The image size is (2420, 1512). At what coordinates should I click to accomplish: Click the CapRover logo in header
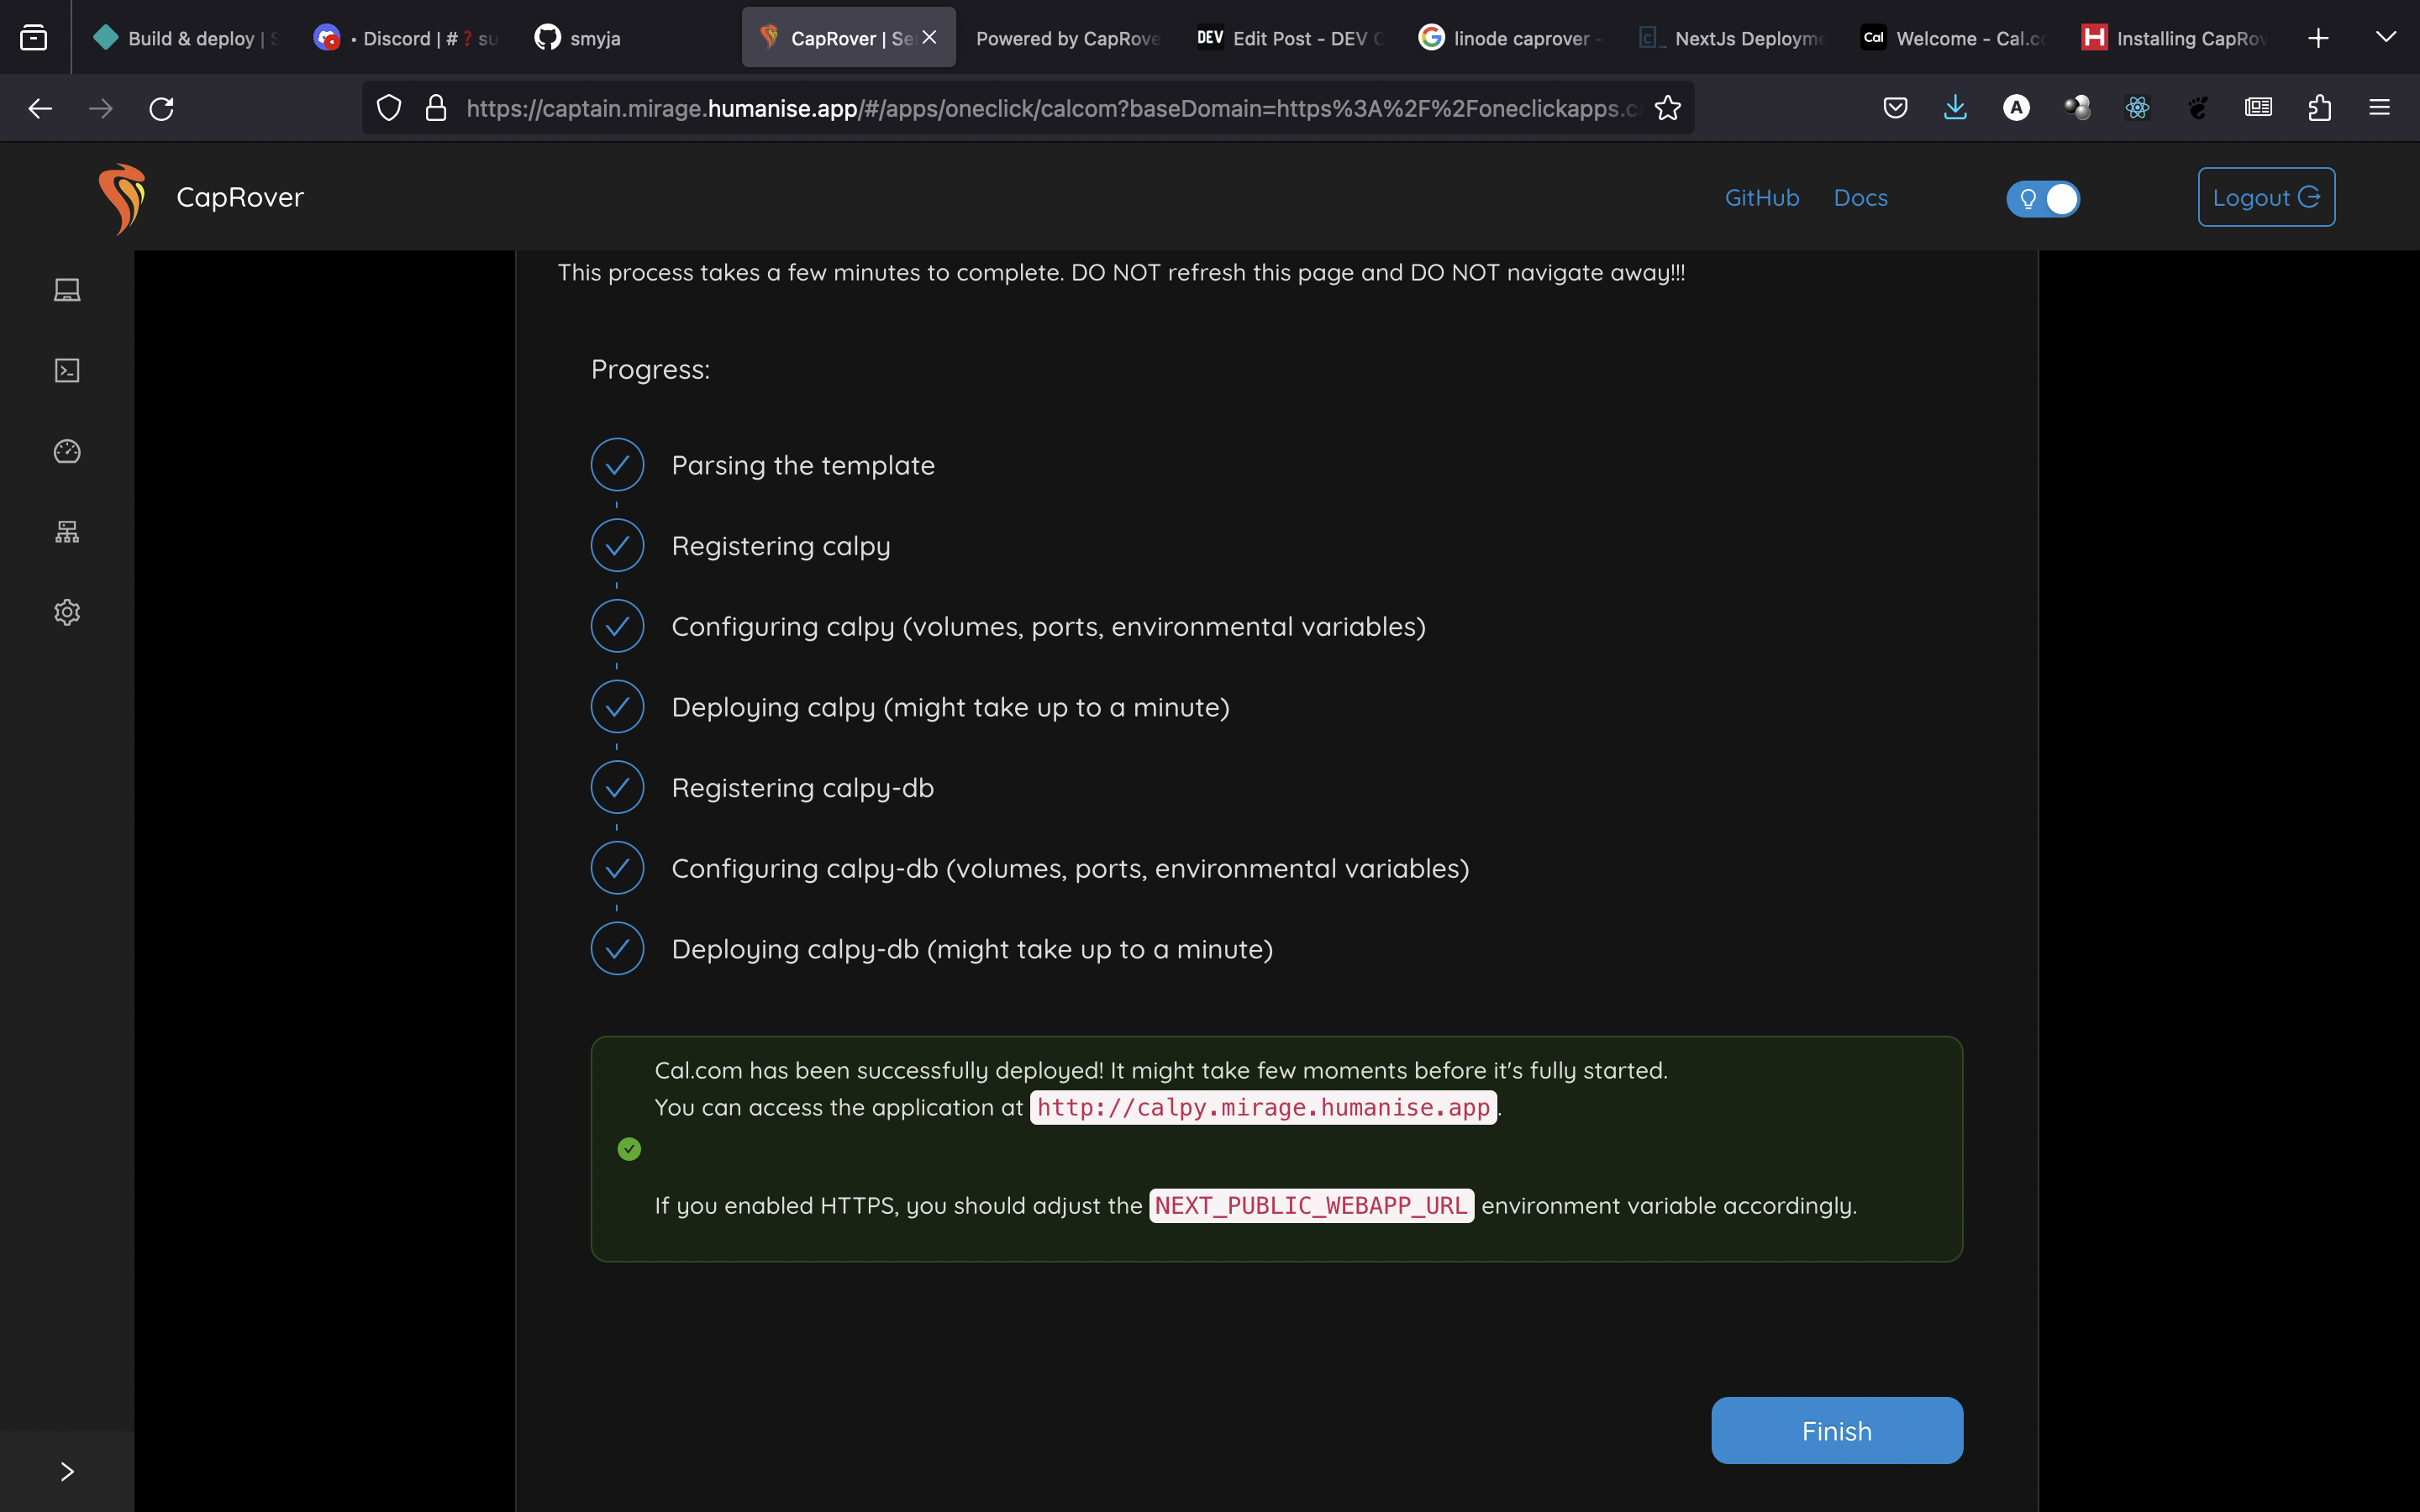122,198
